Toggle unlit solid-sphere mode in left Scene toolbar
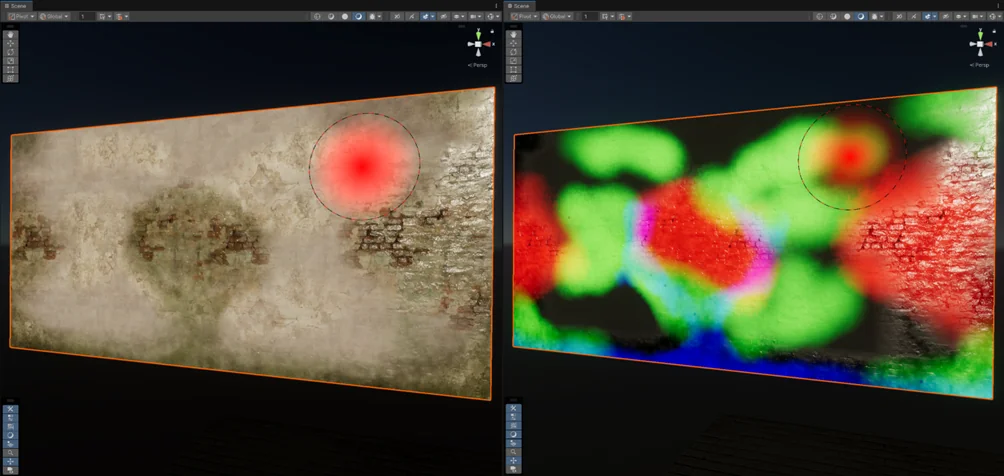Viewport: 1004px width, 476px height. click(344, 16)
